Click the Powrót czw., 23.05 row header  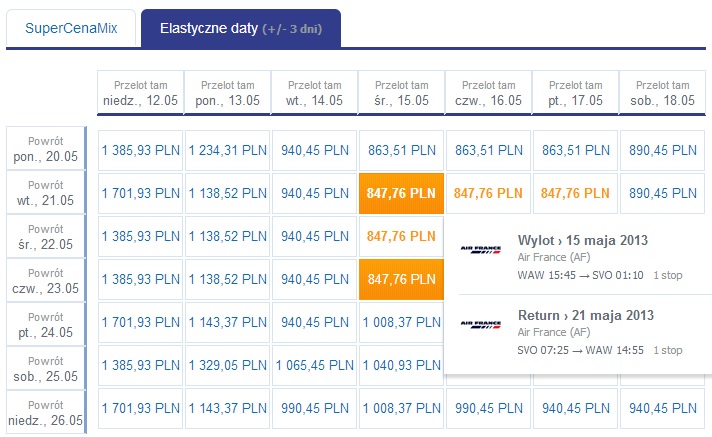46,281
